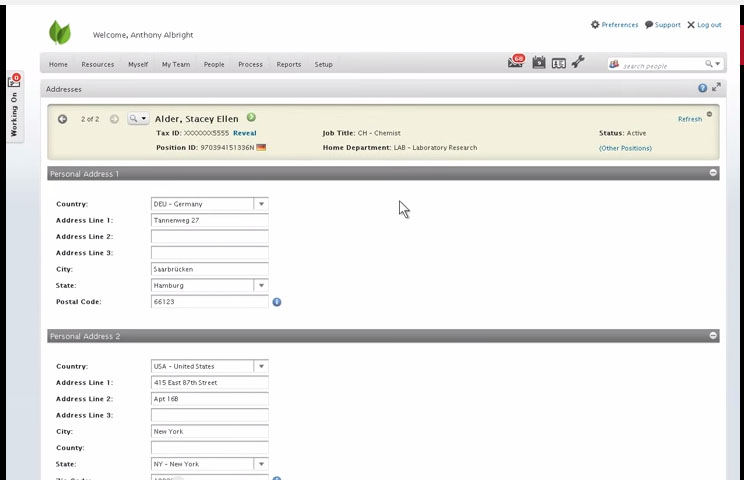
Task: Open the Reports menu
Action: 288,65
